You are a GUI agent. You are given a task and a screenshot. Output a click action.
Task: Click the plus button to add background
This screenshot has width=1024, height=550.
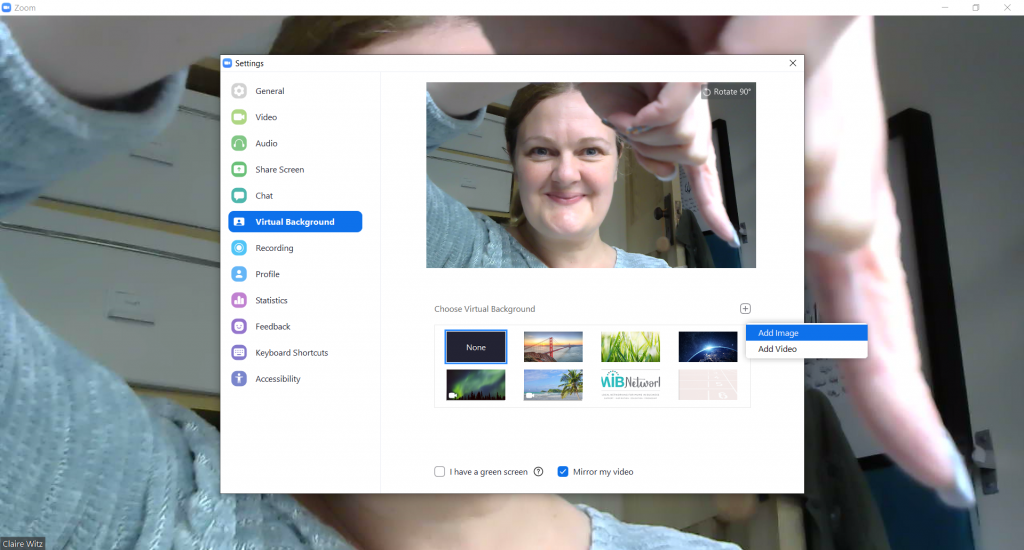click(x=745, y=309)
